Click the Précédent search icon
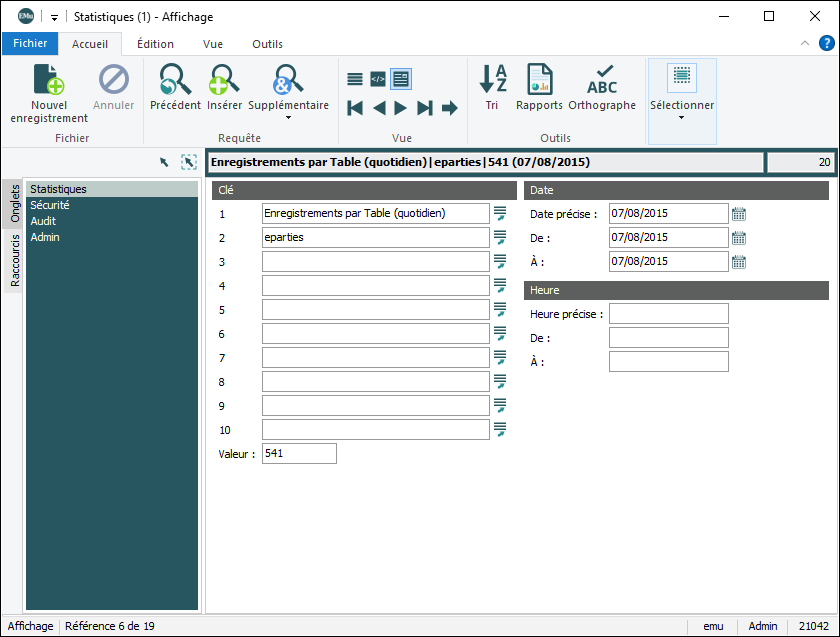 (175, 80)
